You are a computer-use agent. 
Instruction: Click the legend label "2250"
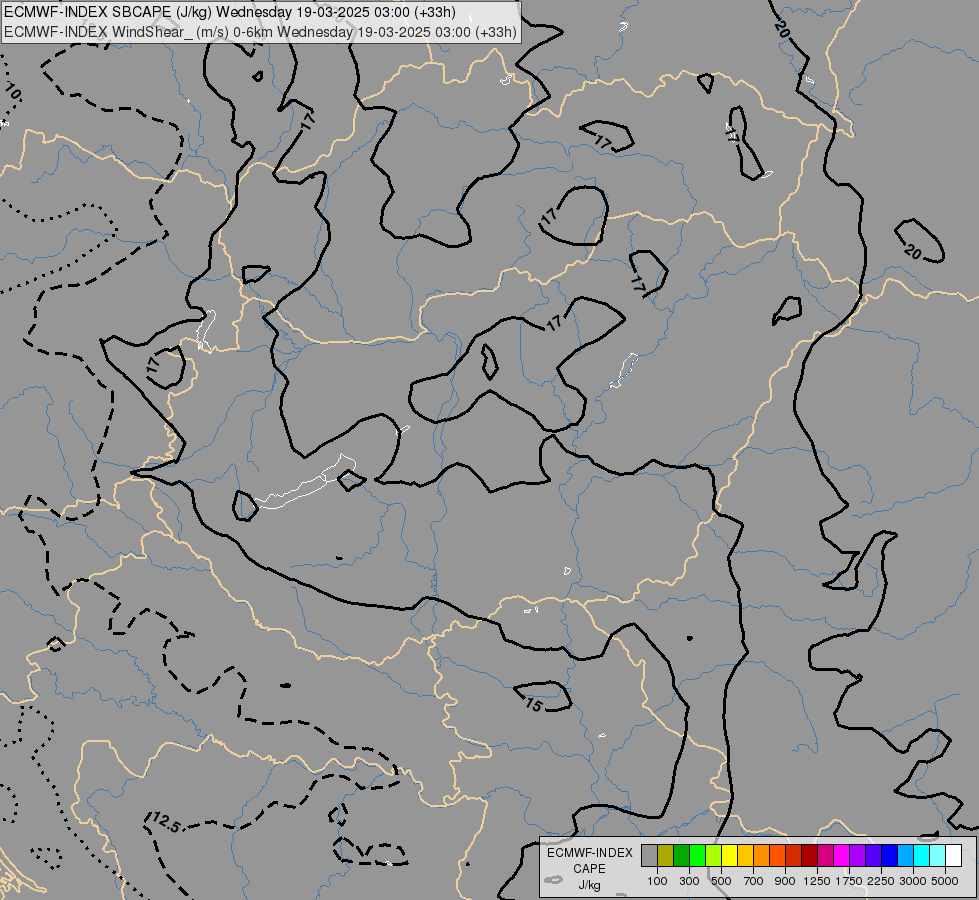pyautogui.click(x=881, y=881)
